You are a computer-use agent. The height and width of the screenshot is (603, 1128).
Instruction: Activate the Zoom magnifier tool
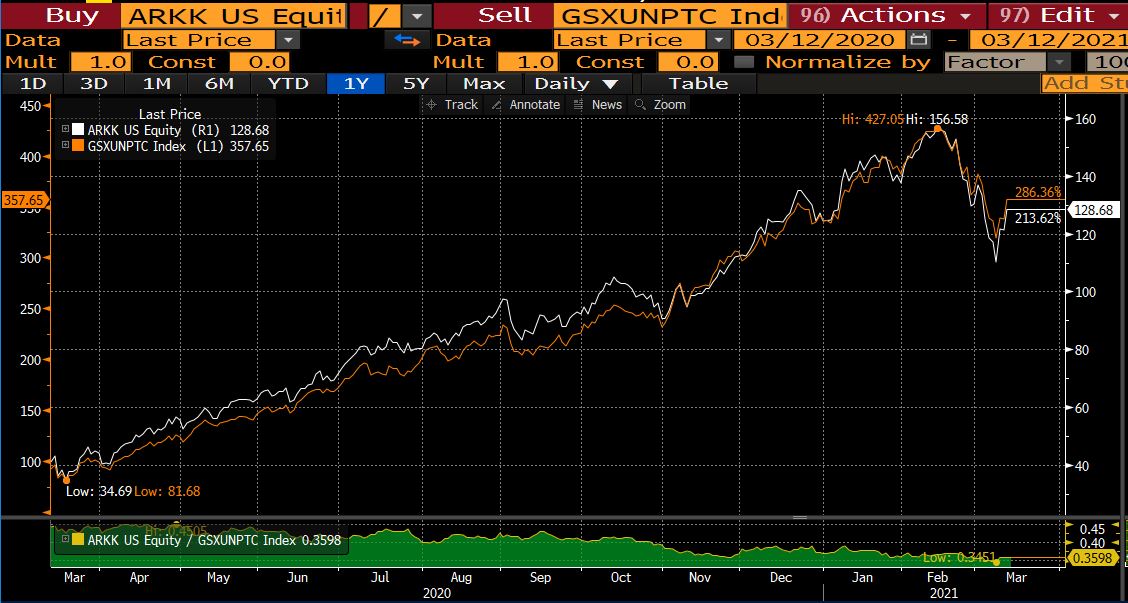(x=660, y=105)
